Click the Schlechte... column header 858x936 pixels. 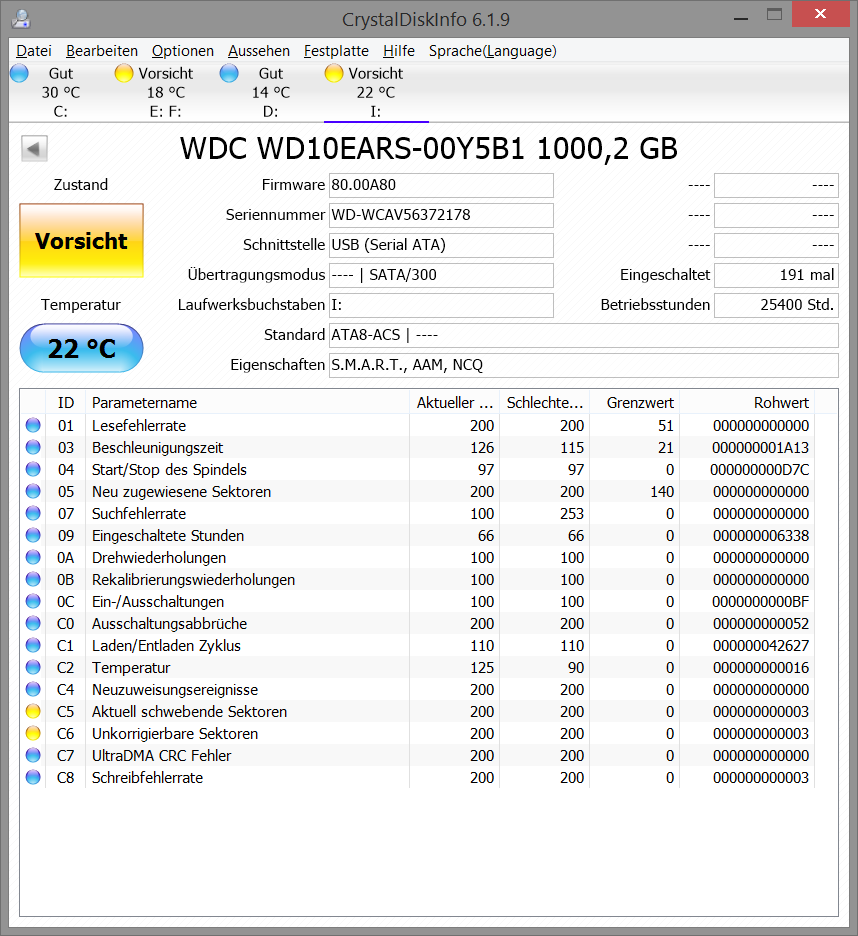pos(545,403)
